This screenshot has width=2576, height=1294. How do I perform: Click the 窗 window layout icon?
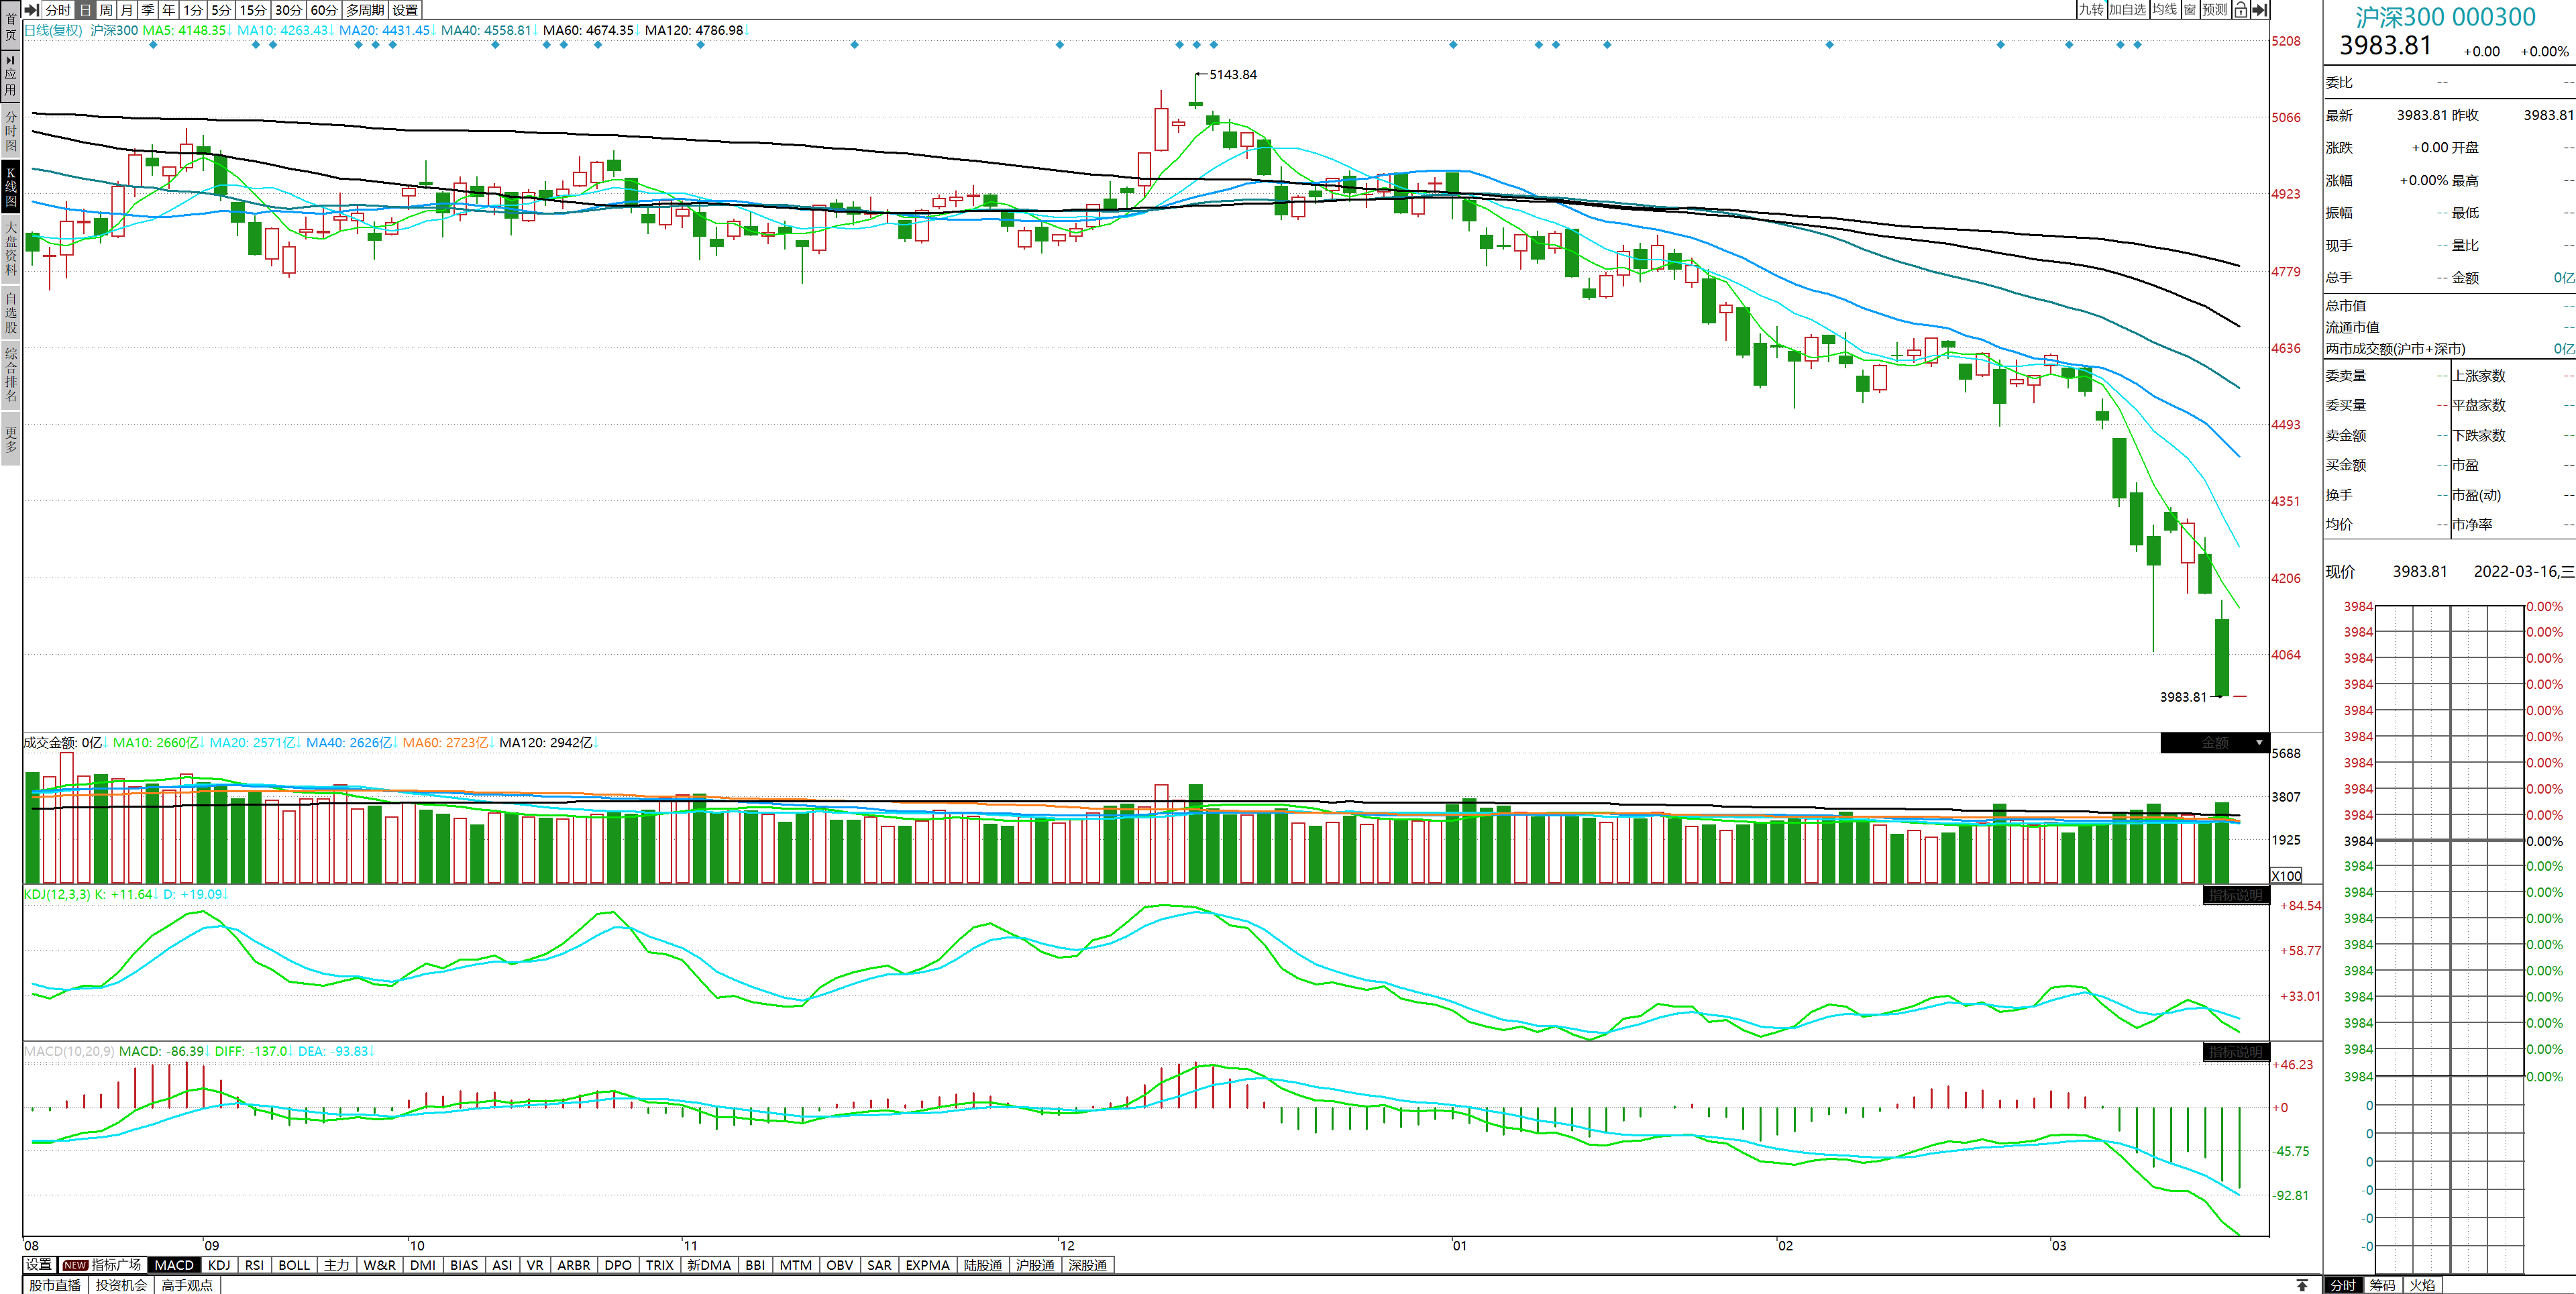click(2190, 10)
